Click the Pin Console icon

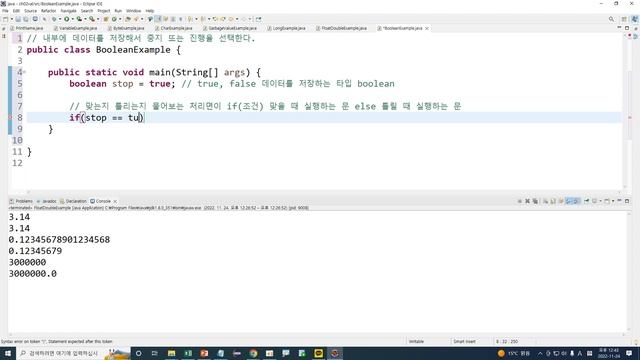tap(587, 201)
